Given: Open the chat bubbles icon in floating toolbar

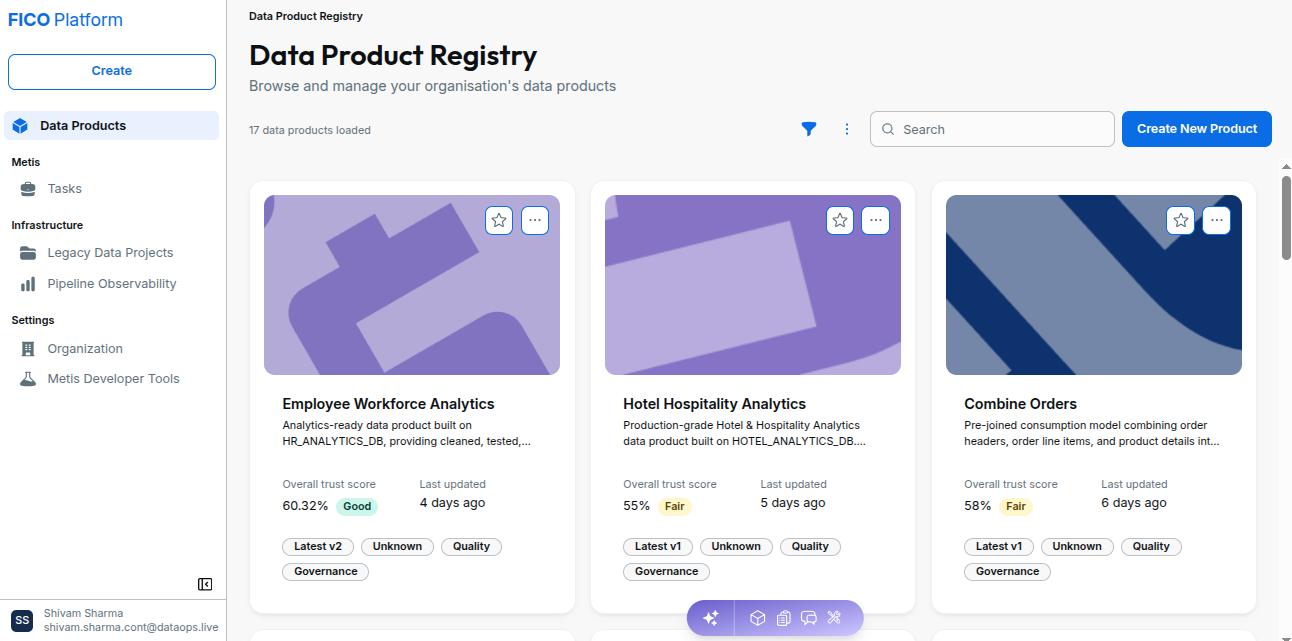Looking at the screenshot, I should 809,618.
